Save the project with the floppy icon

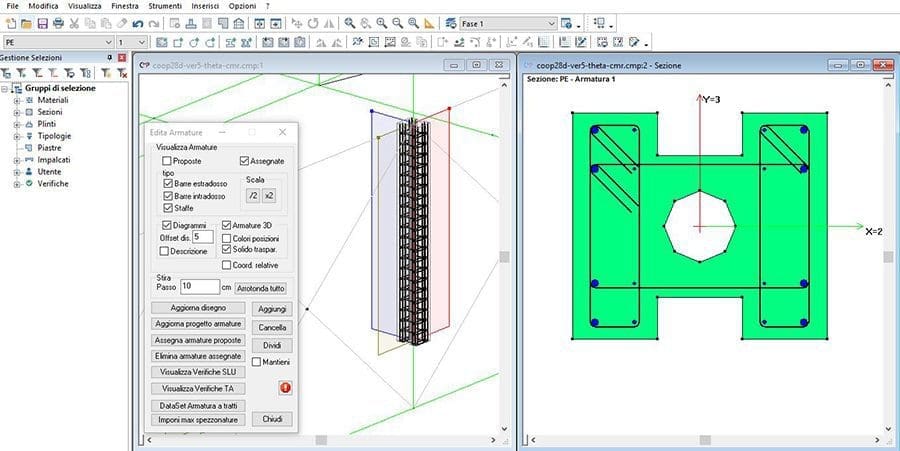[42, 24]
